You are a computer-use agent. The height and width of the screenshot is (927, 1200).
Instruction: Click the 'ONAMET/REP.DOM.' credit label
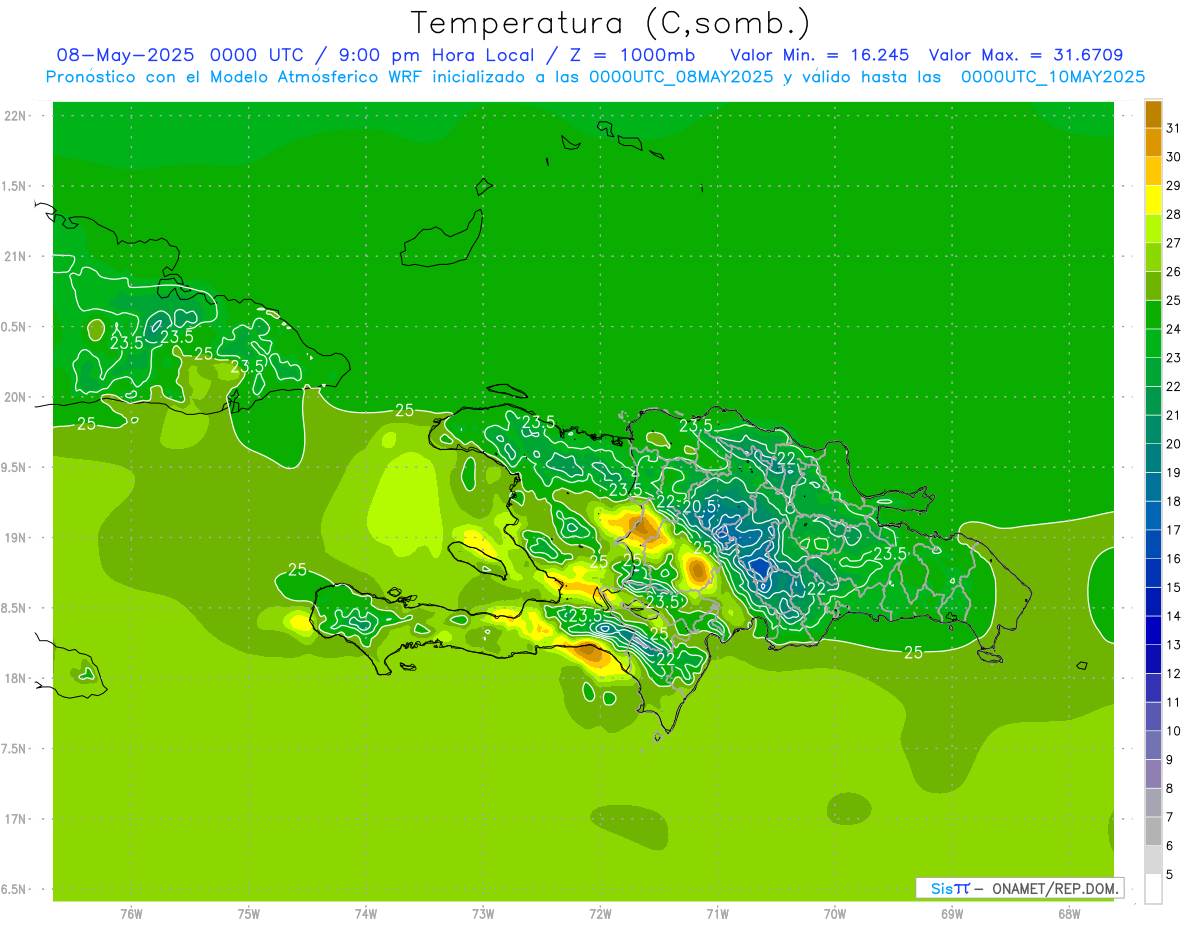[x=1055, y=888]
